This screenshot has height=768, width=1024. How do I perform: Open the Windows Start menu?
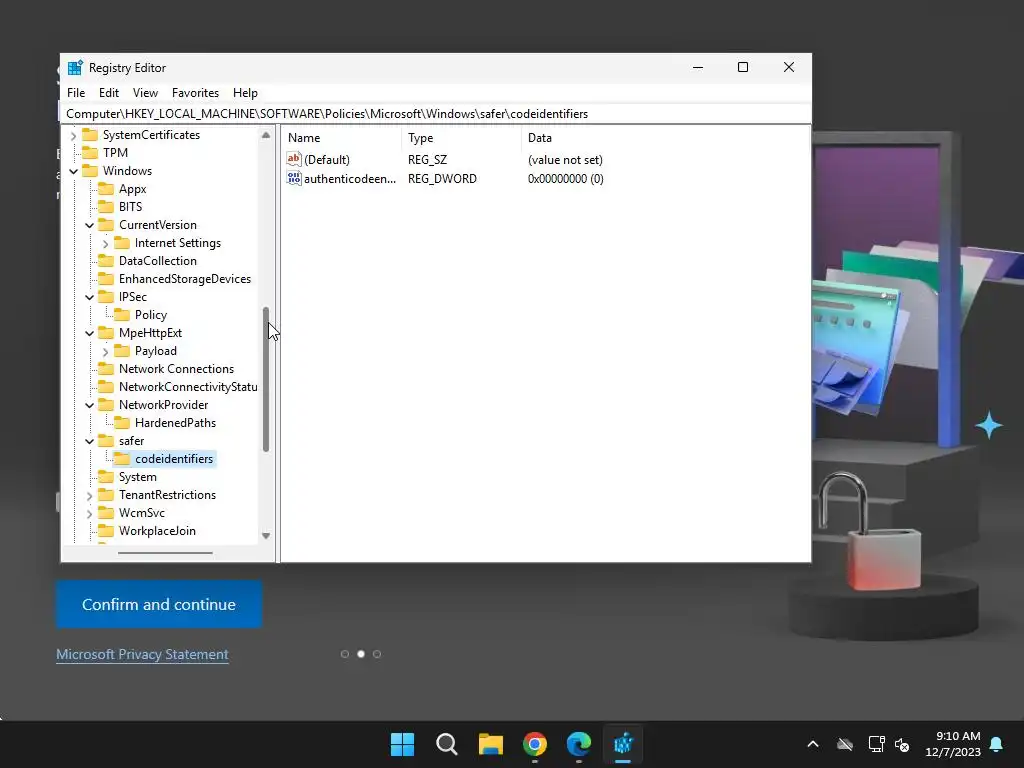402,744
